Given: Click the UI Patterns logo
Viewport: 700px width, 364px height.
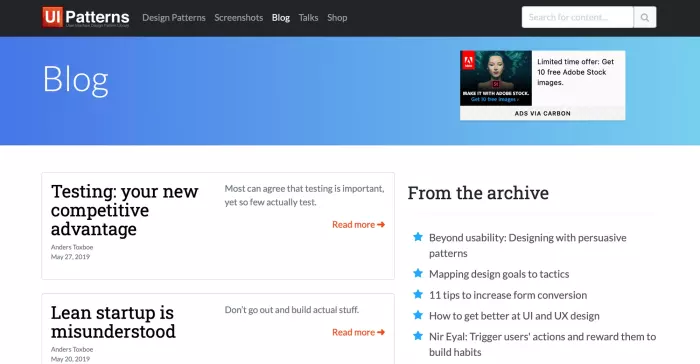Looking at the screenshot, I should pyautogui.click(x=86, y=17).
